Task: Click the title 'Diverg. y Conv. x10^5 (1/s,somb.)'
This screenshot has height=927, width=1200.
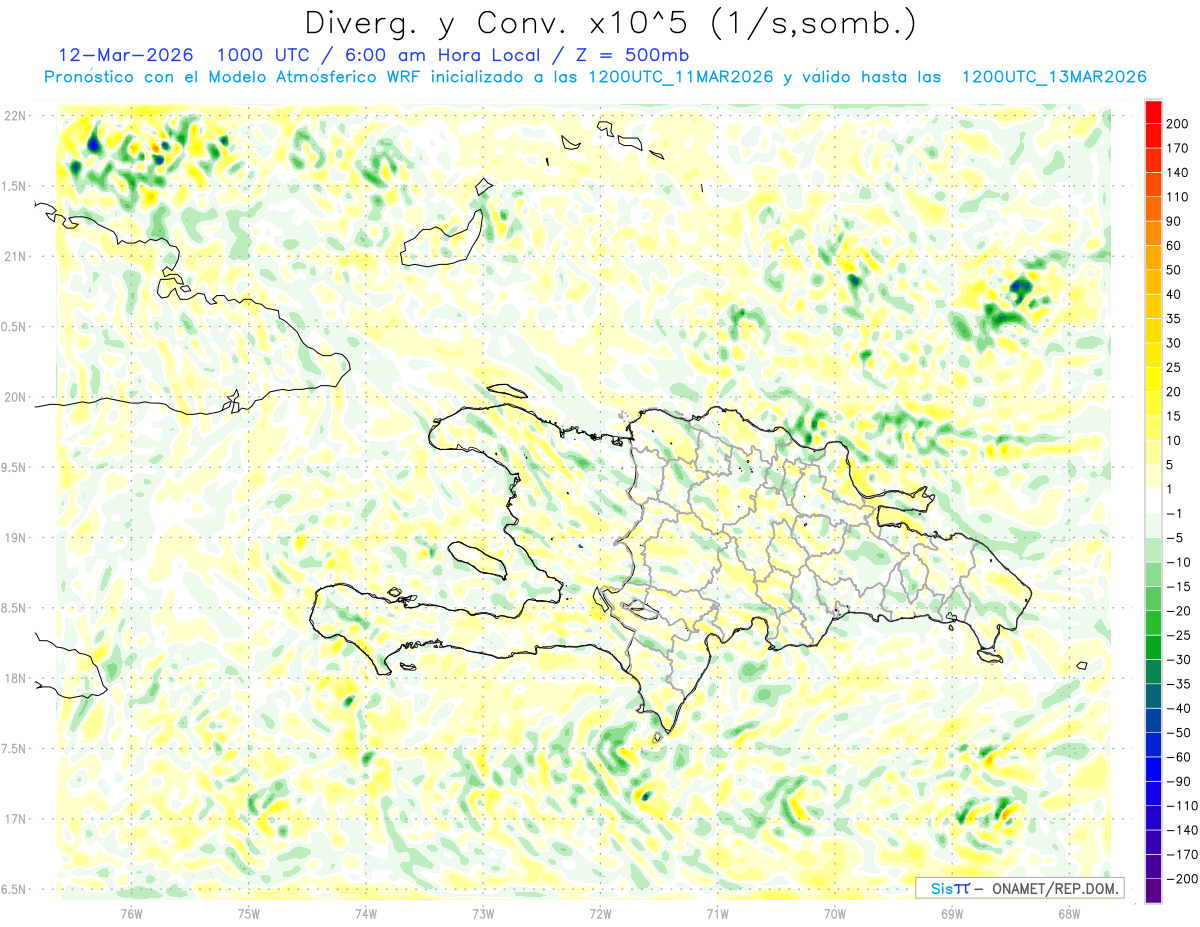Action: point(610,23)
